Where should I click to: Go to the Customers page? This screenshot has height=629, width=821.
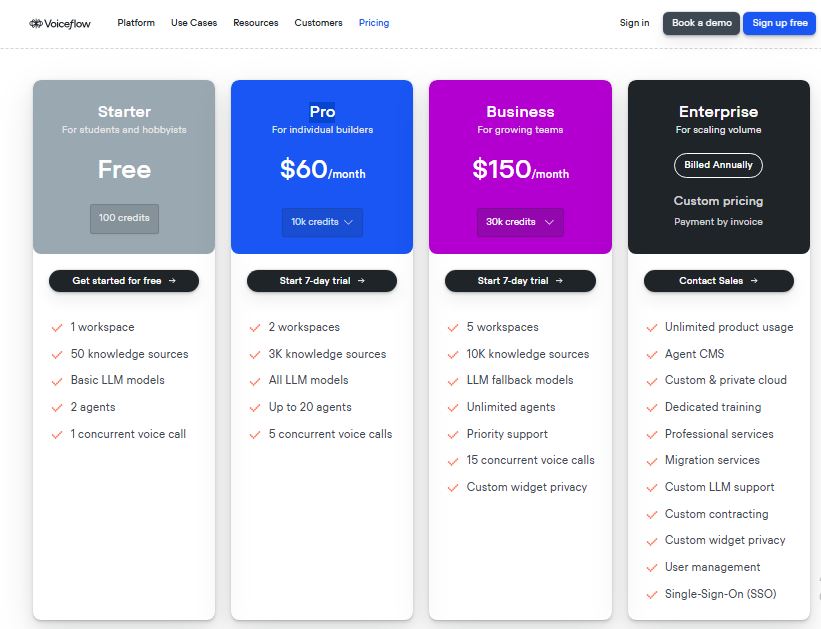coord(318,23)
